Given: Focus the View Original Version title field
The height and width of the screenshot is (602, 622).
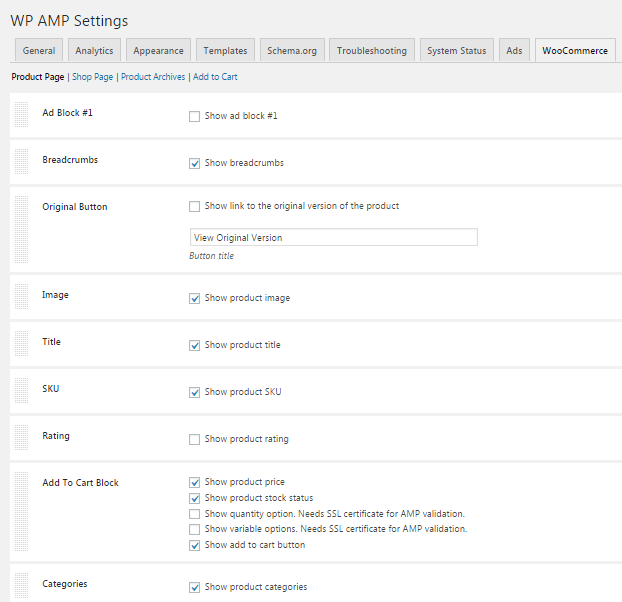Looking at the screenshot, I should tap(334, 237).
